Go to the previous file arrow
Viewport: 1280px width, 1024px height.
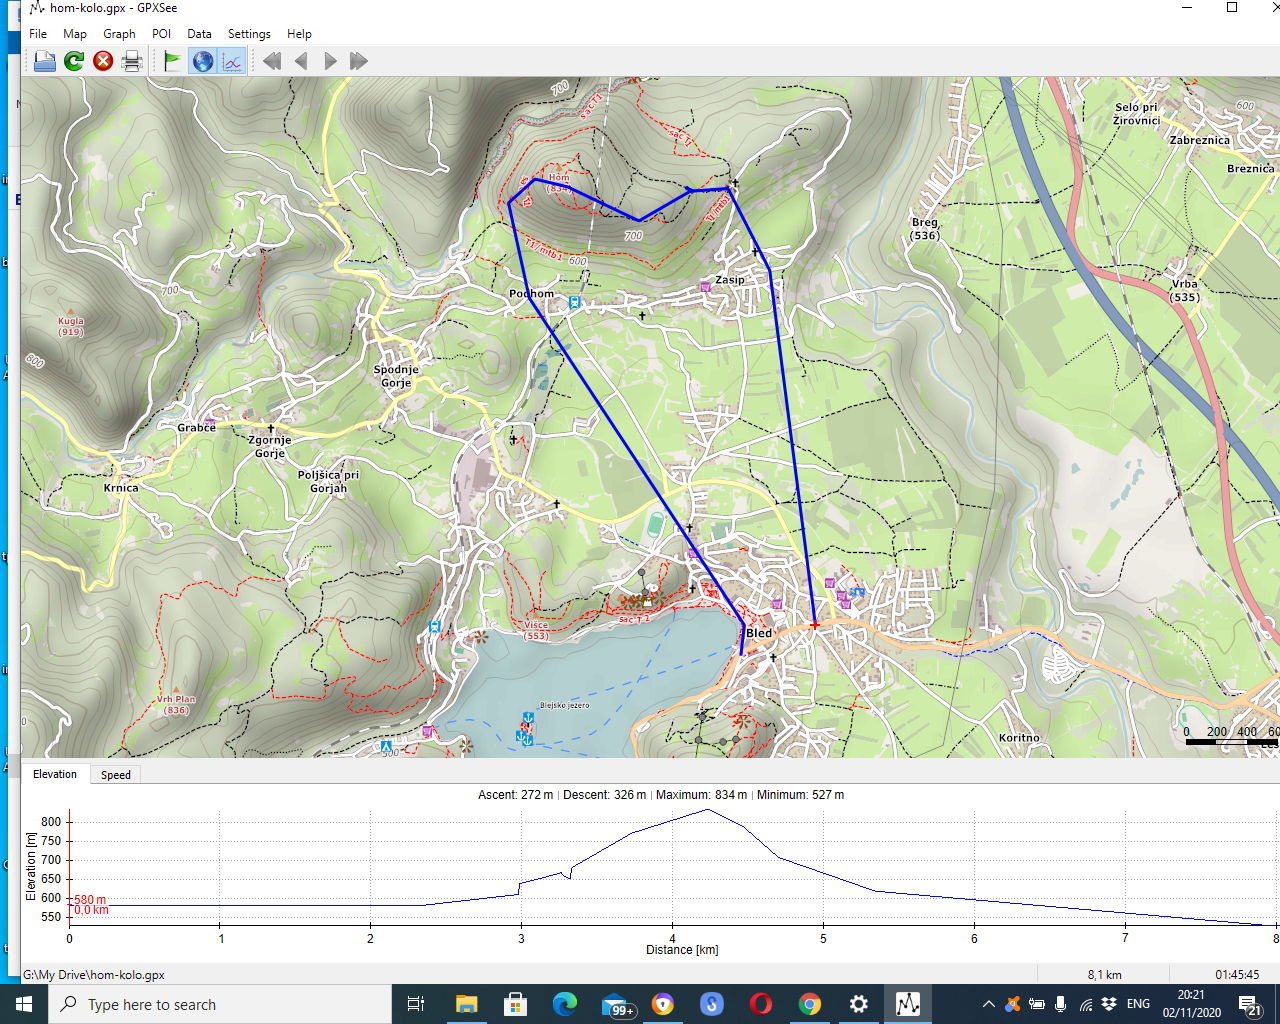(301, 62)
